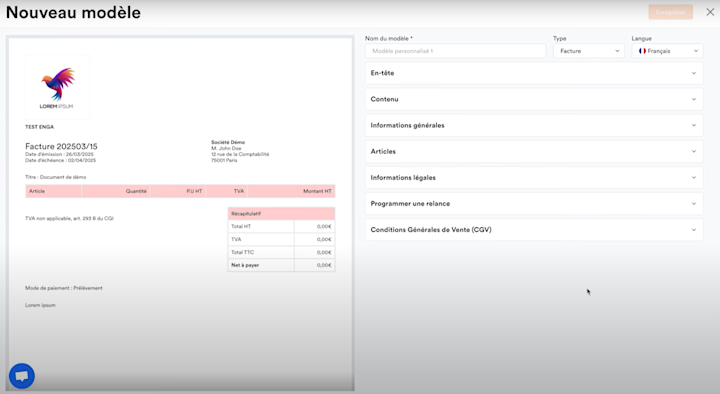Viewport: 720px width, 394px height.
Task: Expand Conditions Générales de Vente (CGV)
Action: coord(534,230)
